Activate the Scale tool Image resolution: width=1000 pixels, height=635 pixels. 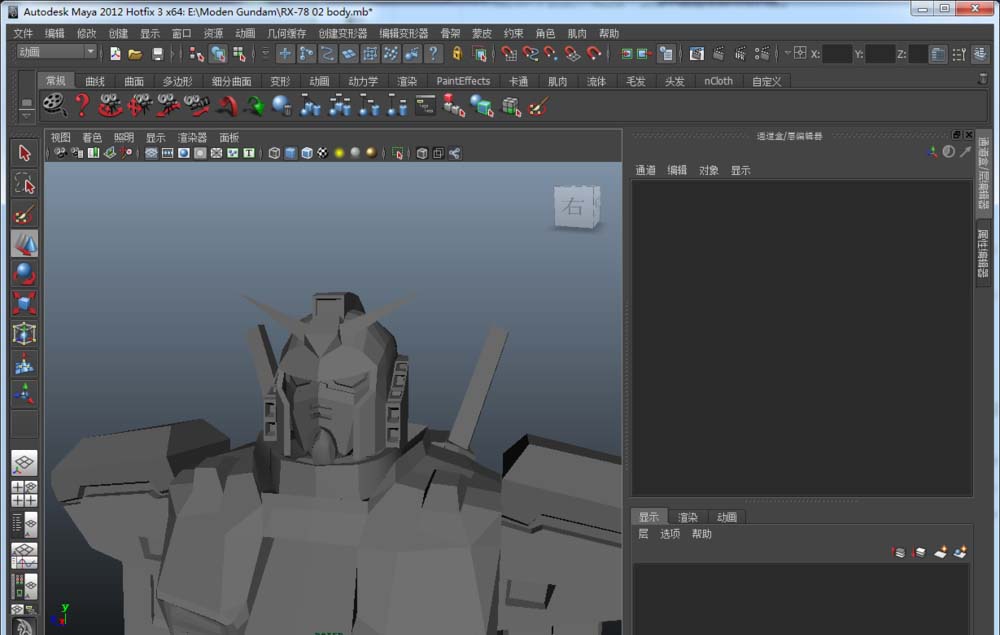coord(25,303)
